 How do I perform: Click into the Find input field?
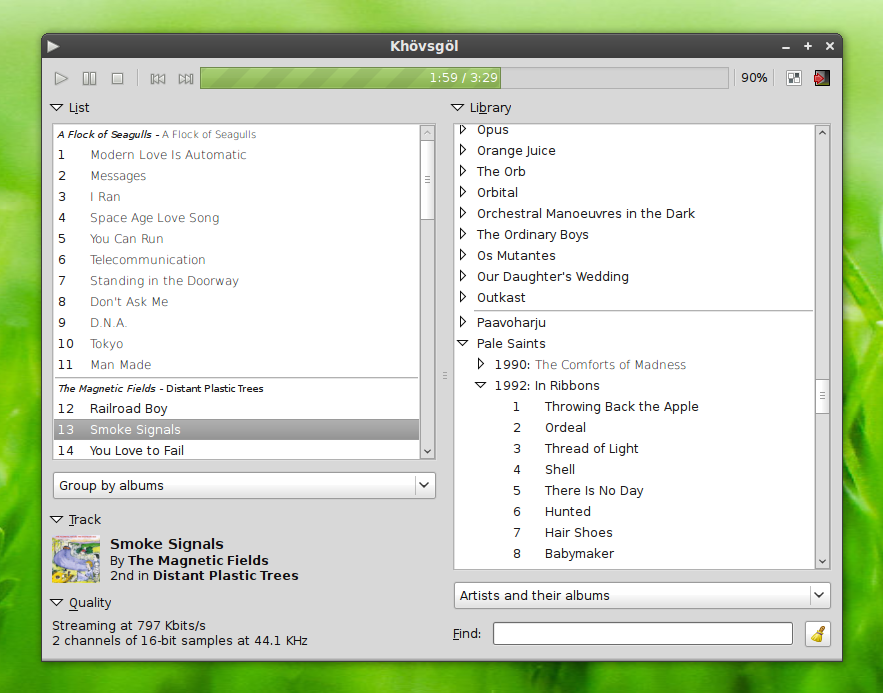click(643, 634)
